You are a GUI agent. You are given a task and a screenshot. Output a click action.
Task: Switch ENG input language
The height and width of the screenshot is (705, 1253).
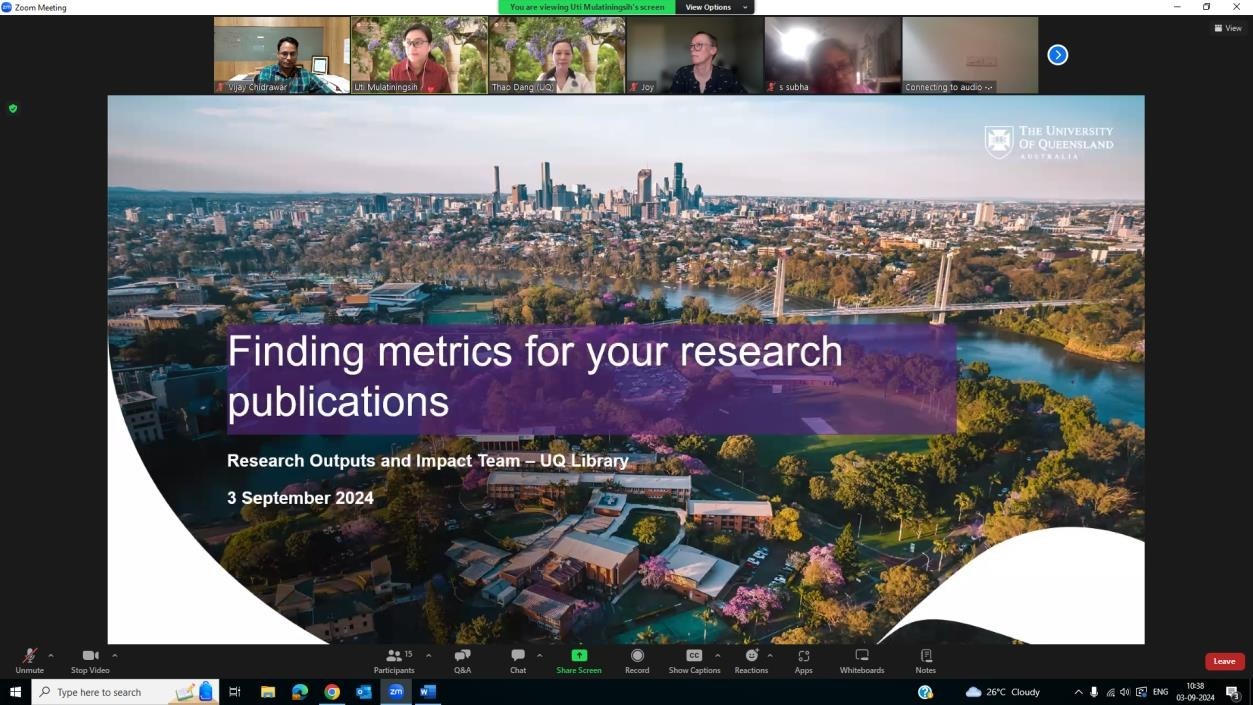point(1160,692)
